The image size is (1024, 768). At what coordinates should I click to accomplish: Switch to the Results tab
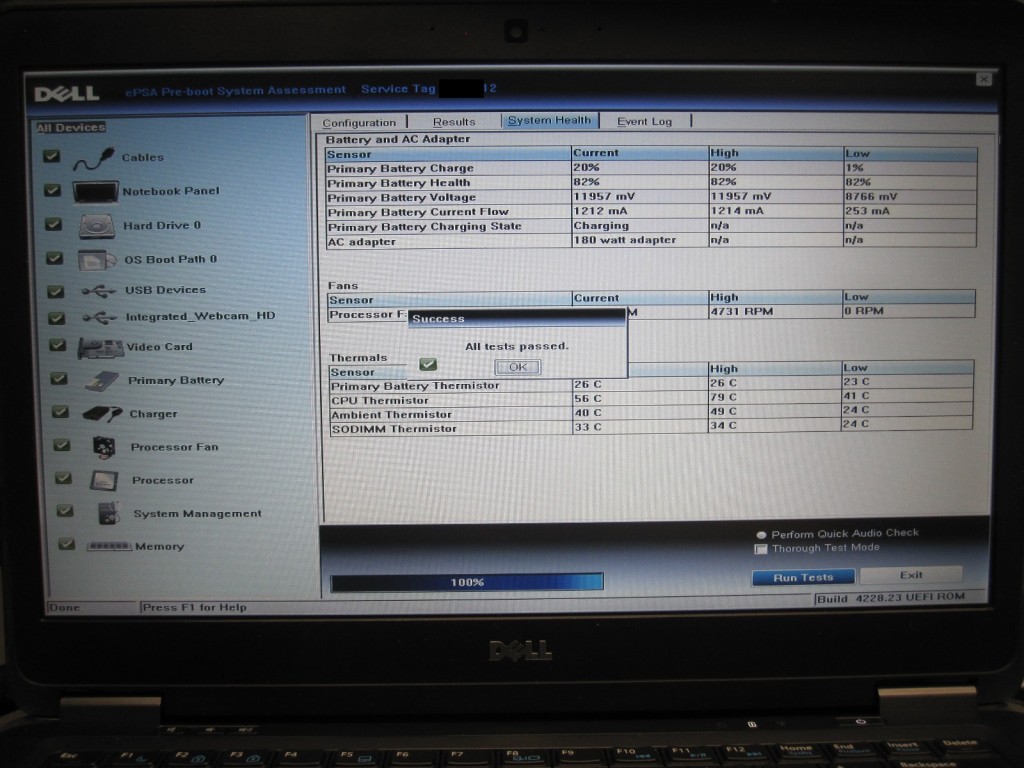click(x=454, y=121)
